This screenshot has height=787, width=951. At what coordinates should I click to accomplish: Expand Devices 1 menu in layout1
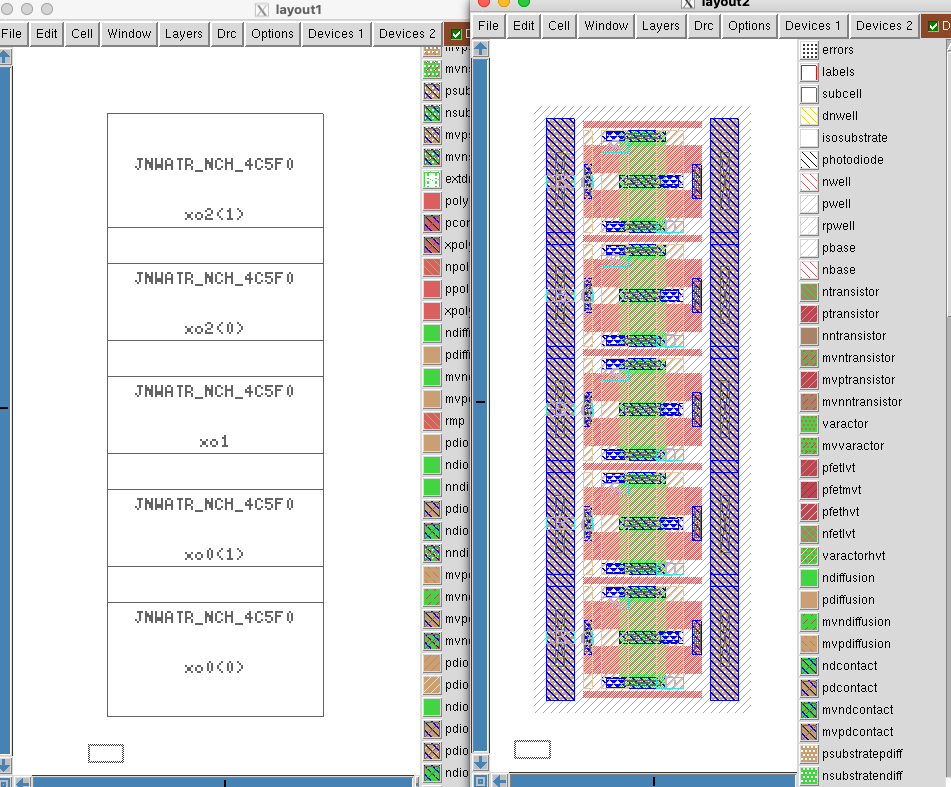[x=336, y=34]
